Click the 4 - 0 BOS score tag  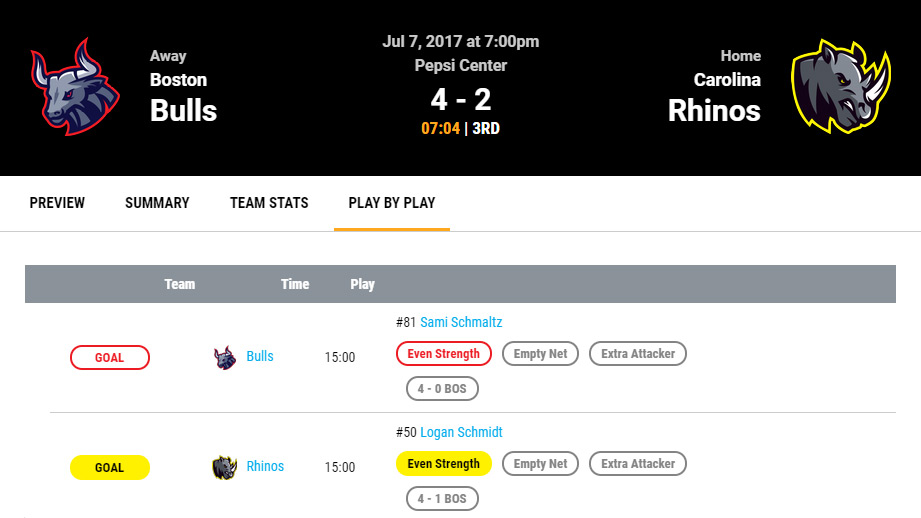[442, 388]
